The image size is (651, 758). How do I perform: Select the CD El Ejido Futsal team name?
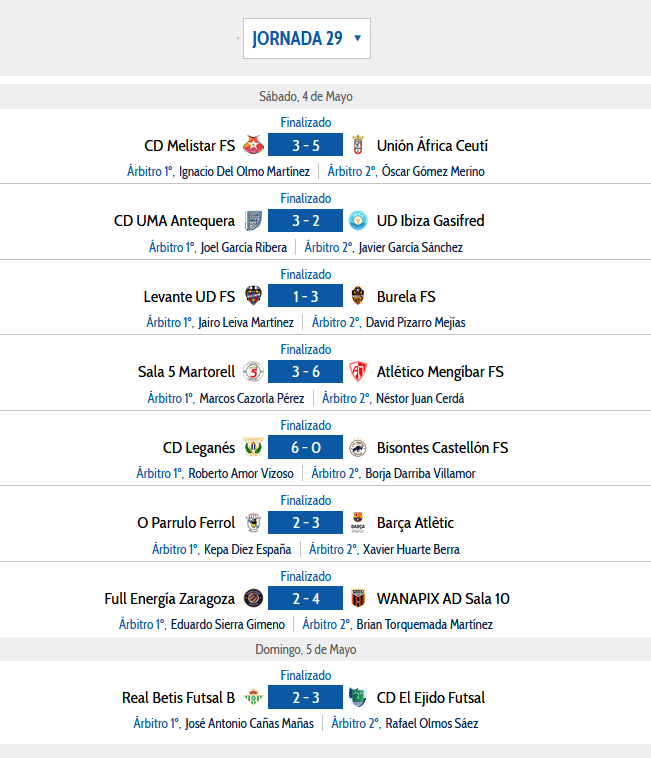click(431, 698)
